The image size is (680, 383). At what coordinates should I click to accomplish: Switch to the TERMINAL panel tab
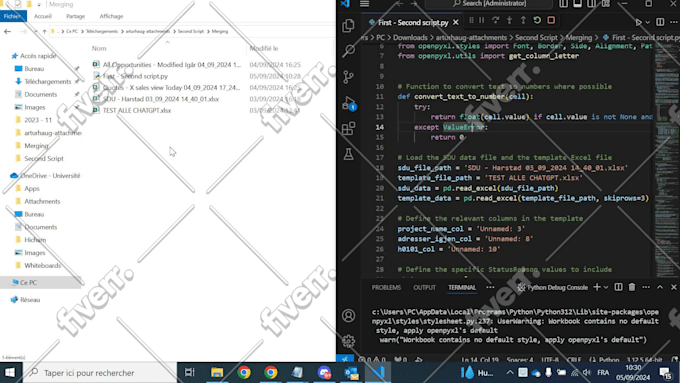(462, 288)
